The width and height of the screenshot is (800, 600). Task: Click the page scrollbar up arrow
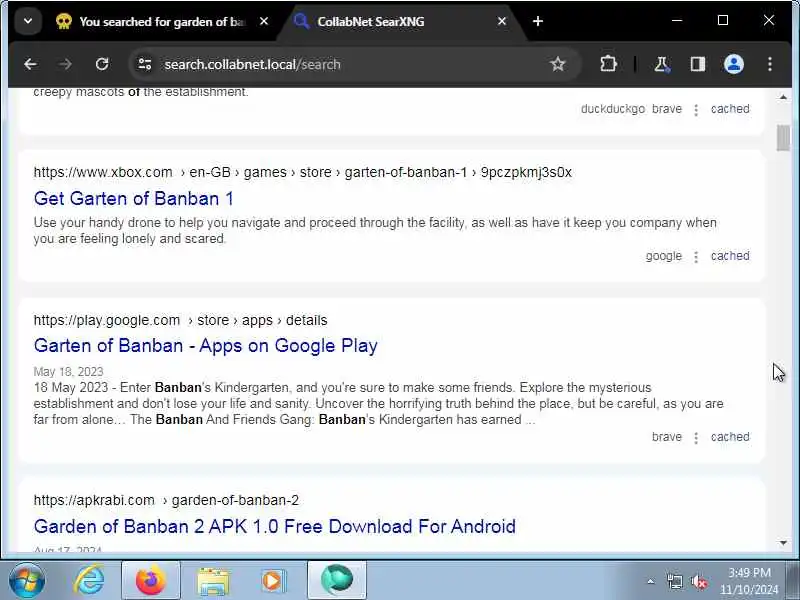point(783,97)
